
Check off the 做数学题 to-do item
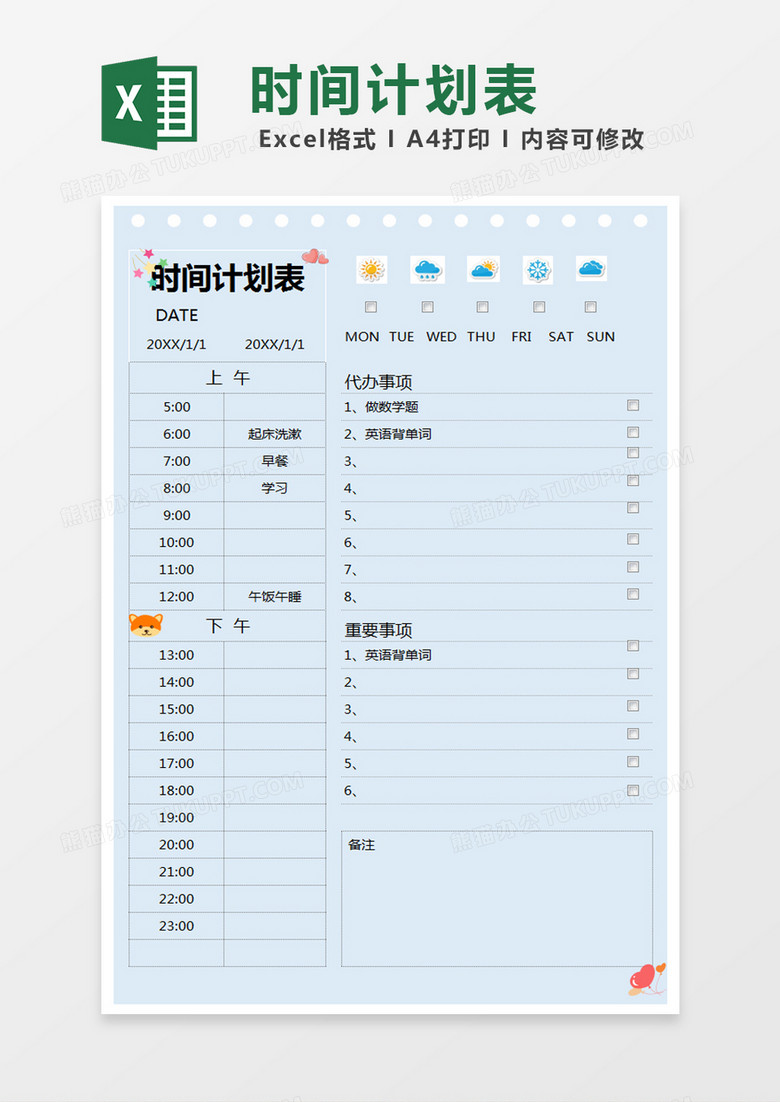pos(633,405)
